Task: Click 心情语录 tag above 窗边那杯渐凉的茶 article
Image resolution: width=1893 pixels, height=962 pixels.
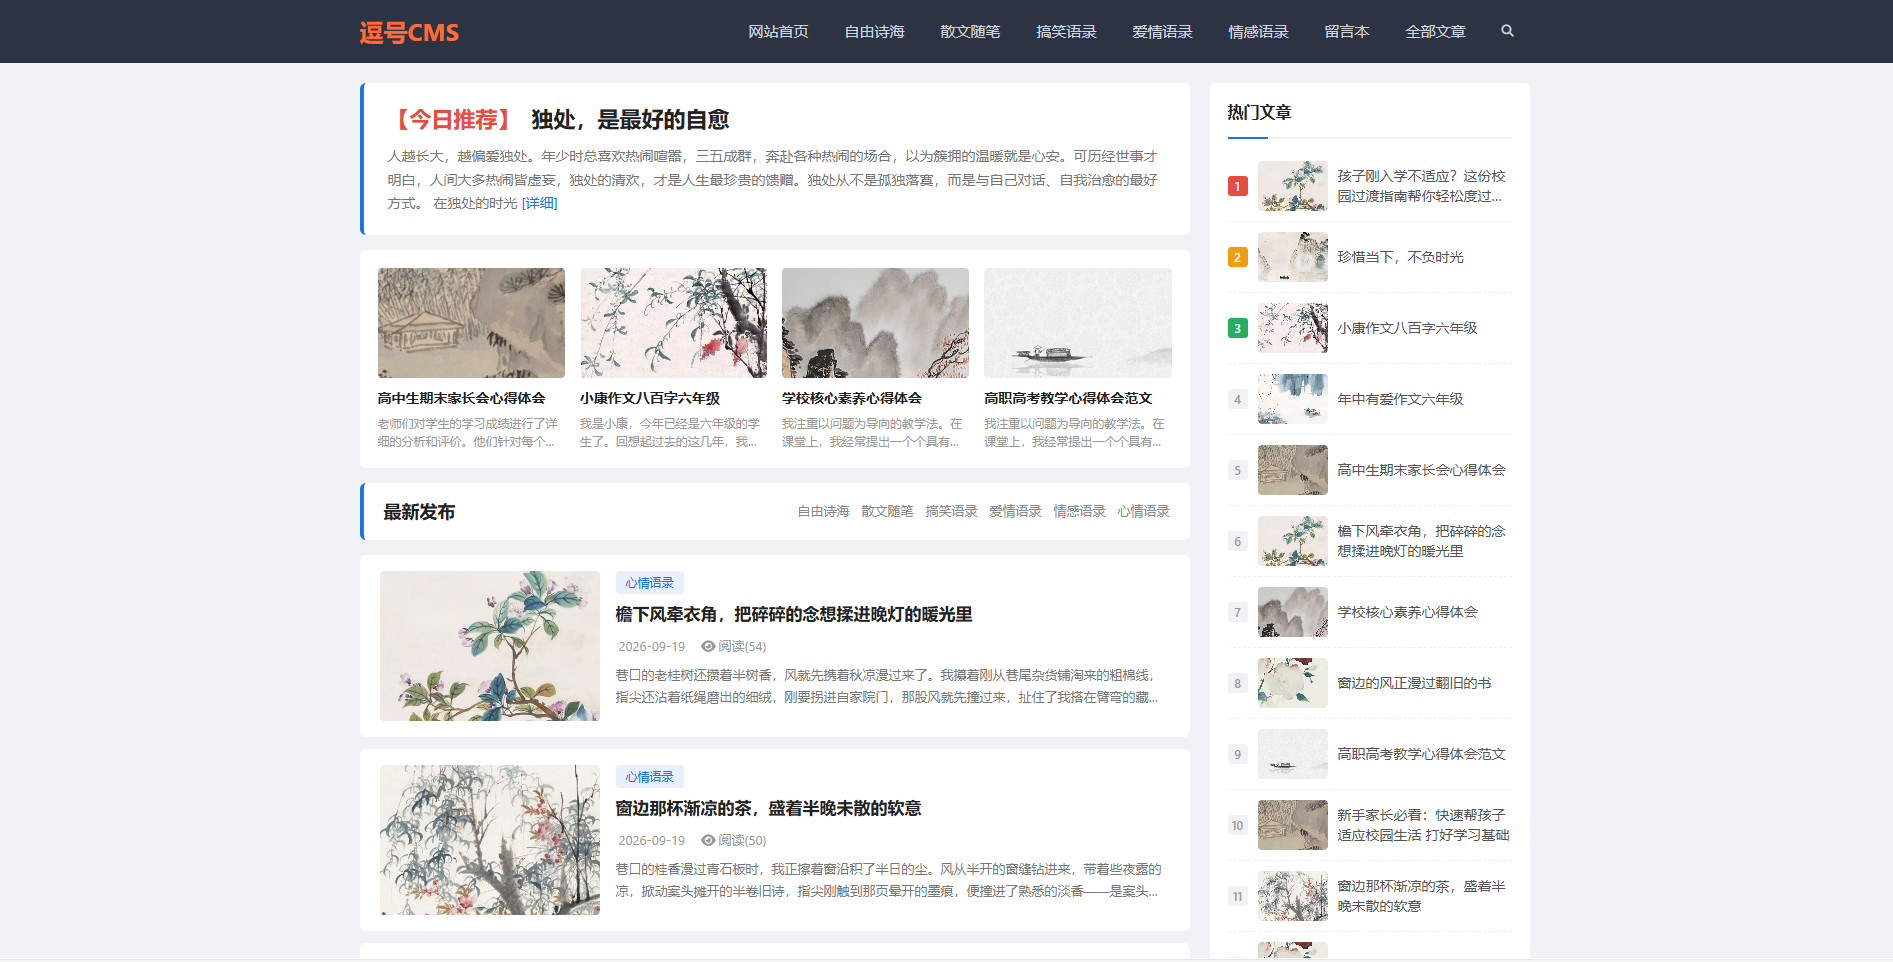Action: click(650, 777)
